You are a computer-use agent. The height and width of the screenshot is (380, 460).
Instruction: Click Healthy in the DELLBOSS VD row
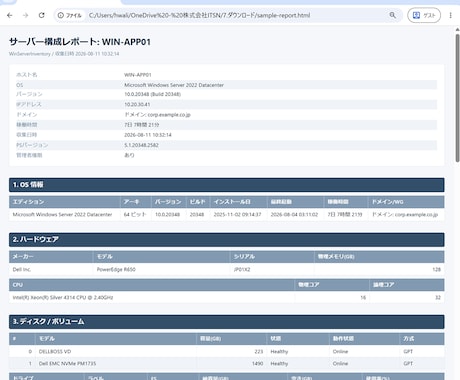coord(279,351)
